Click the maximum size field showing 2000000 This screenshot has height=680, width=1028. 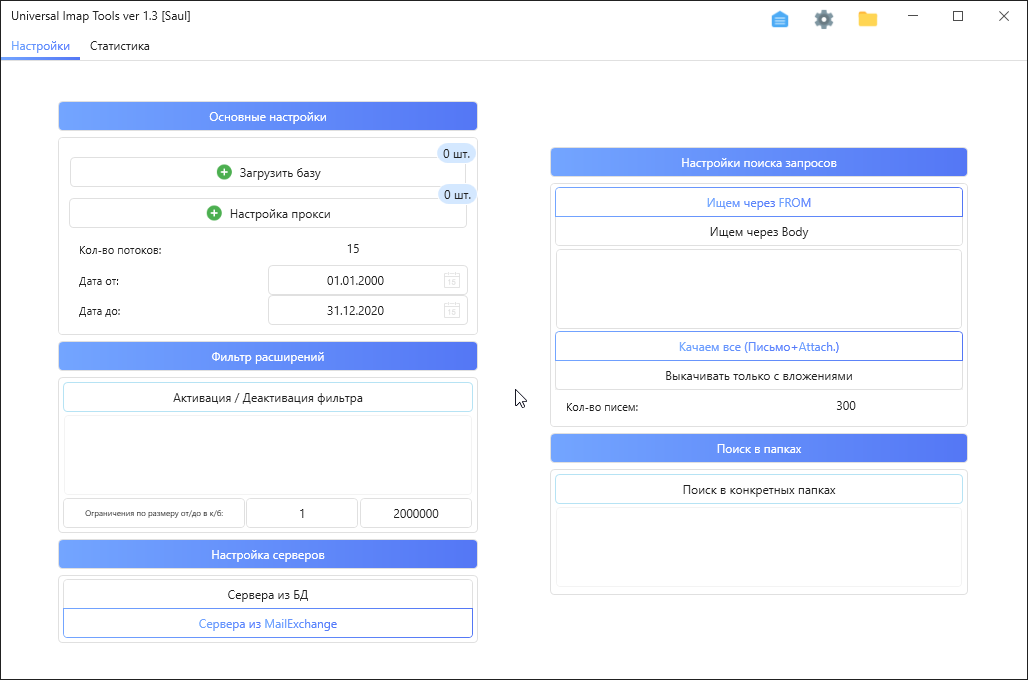click(416, 513)
